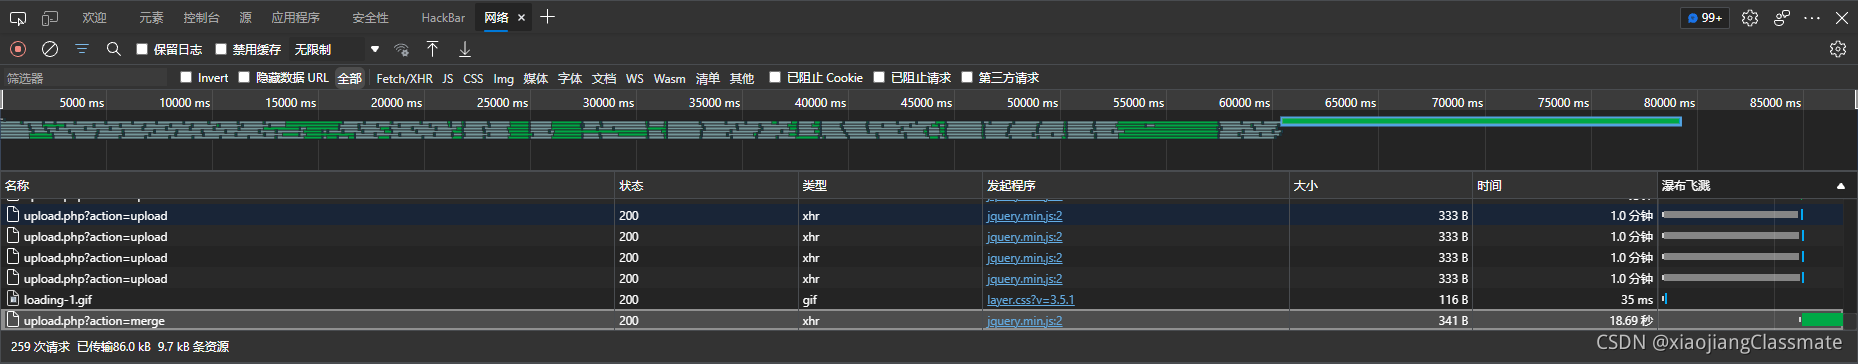The height and width of the screenshot is (364, 1858).
Task: Enable 禁用缓存 checkbox
Action: coord(221,49)
